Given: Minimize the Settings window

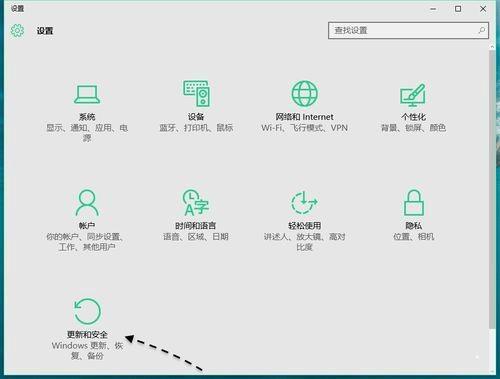Looking at the screenshot, I should coord(433,9).
